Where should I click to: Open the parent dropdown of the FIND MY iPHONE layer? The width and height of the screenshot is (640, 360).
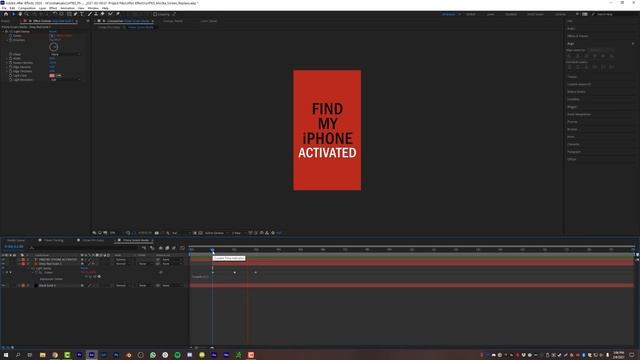tap(171, 260)
